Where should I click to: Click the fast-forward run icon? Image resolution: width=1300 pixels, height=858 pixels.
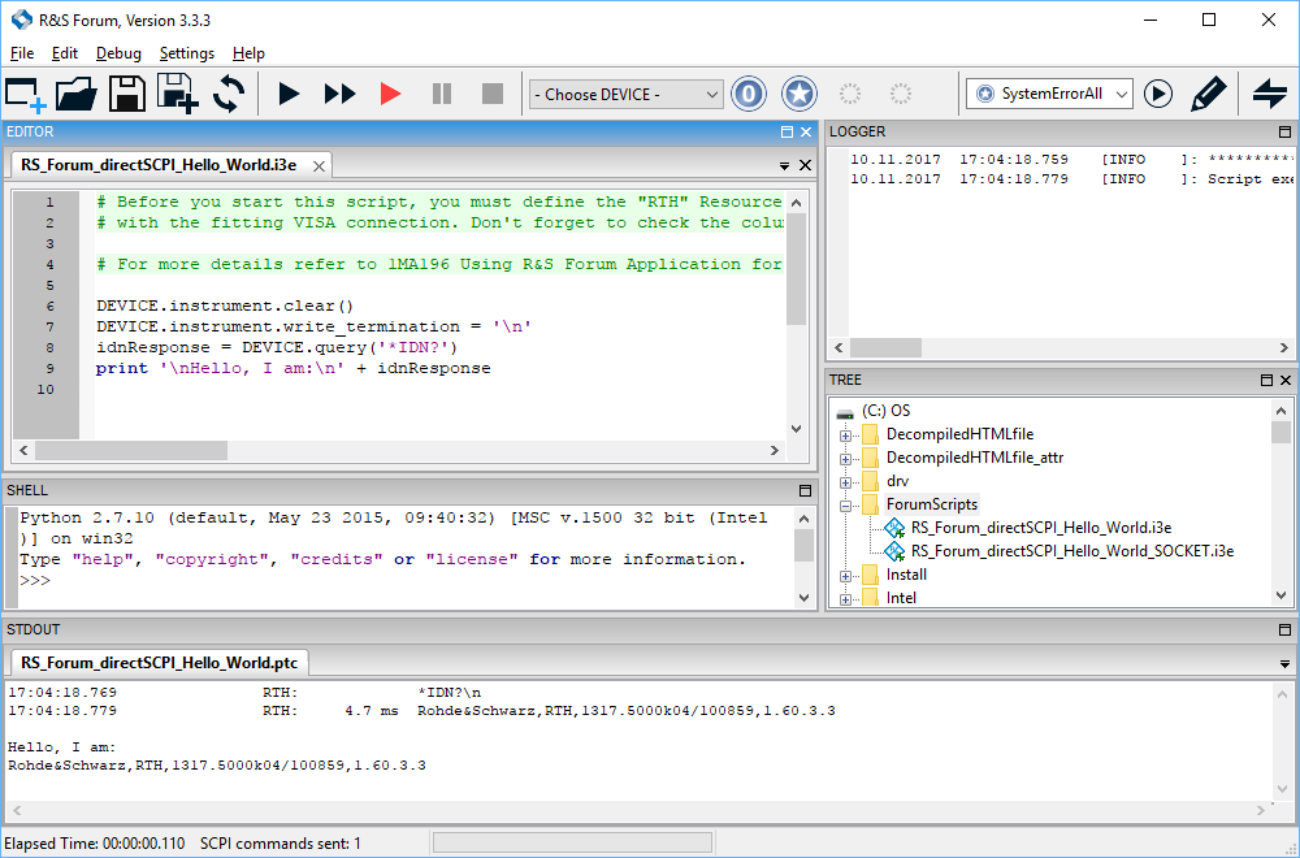(x=340, y=94)
